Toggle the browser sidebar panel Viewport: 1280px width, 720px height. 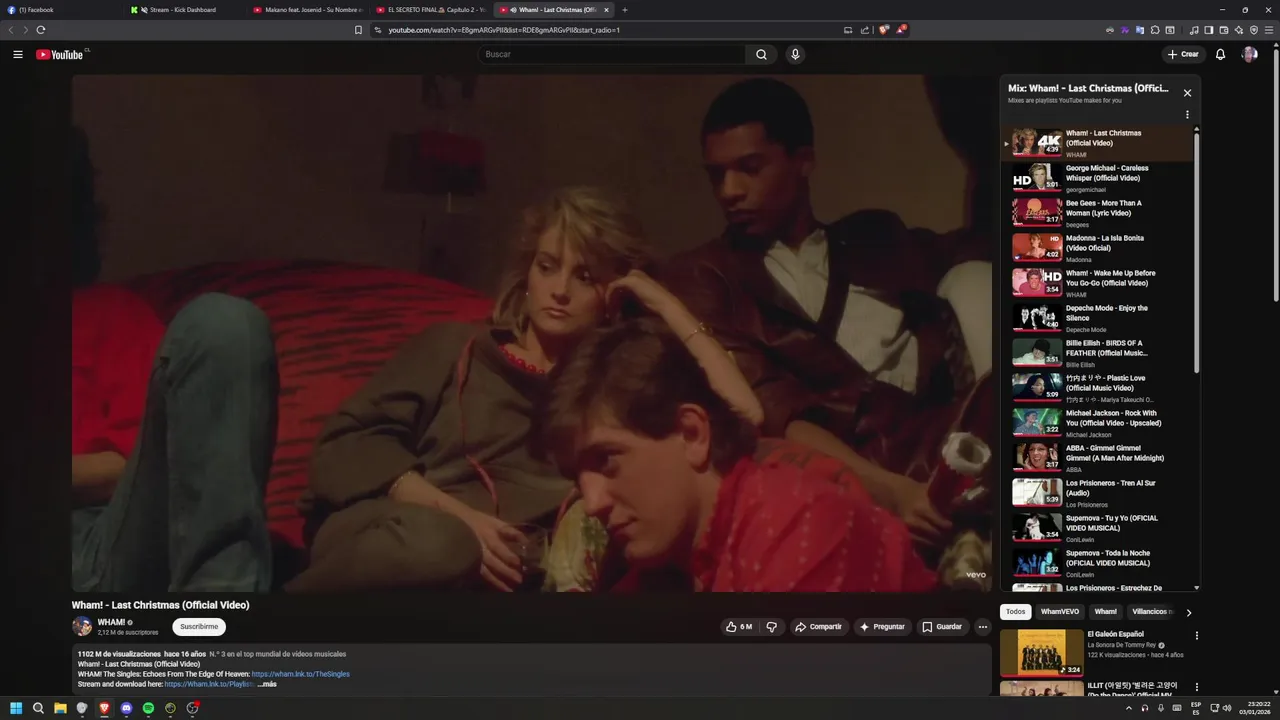(1208, 30)
